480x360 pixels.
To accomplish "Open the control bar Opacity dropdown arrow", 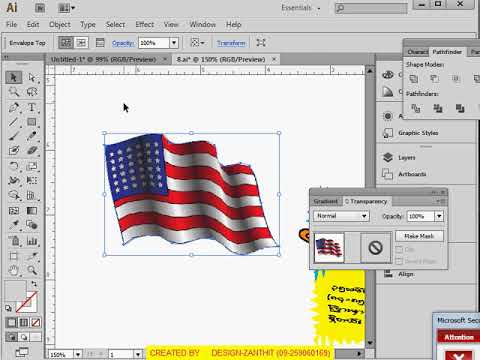I will [x=174, y=43].
